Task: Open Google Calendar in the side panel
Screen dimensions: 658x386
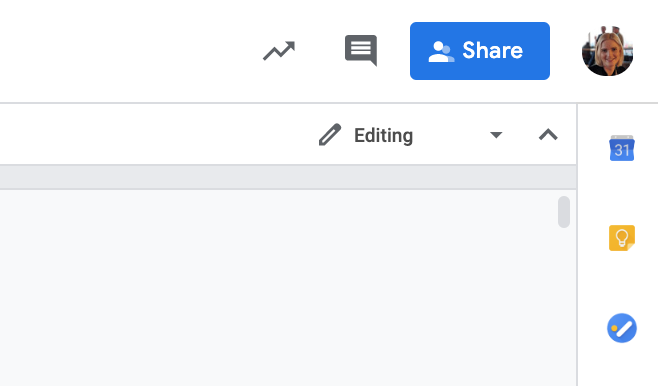Action: coord(621,148)
